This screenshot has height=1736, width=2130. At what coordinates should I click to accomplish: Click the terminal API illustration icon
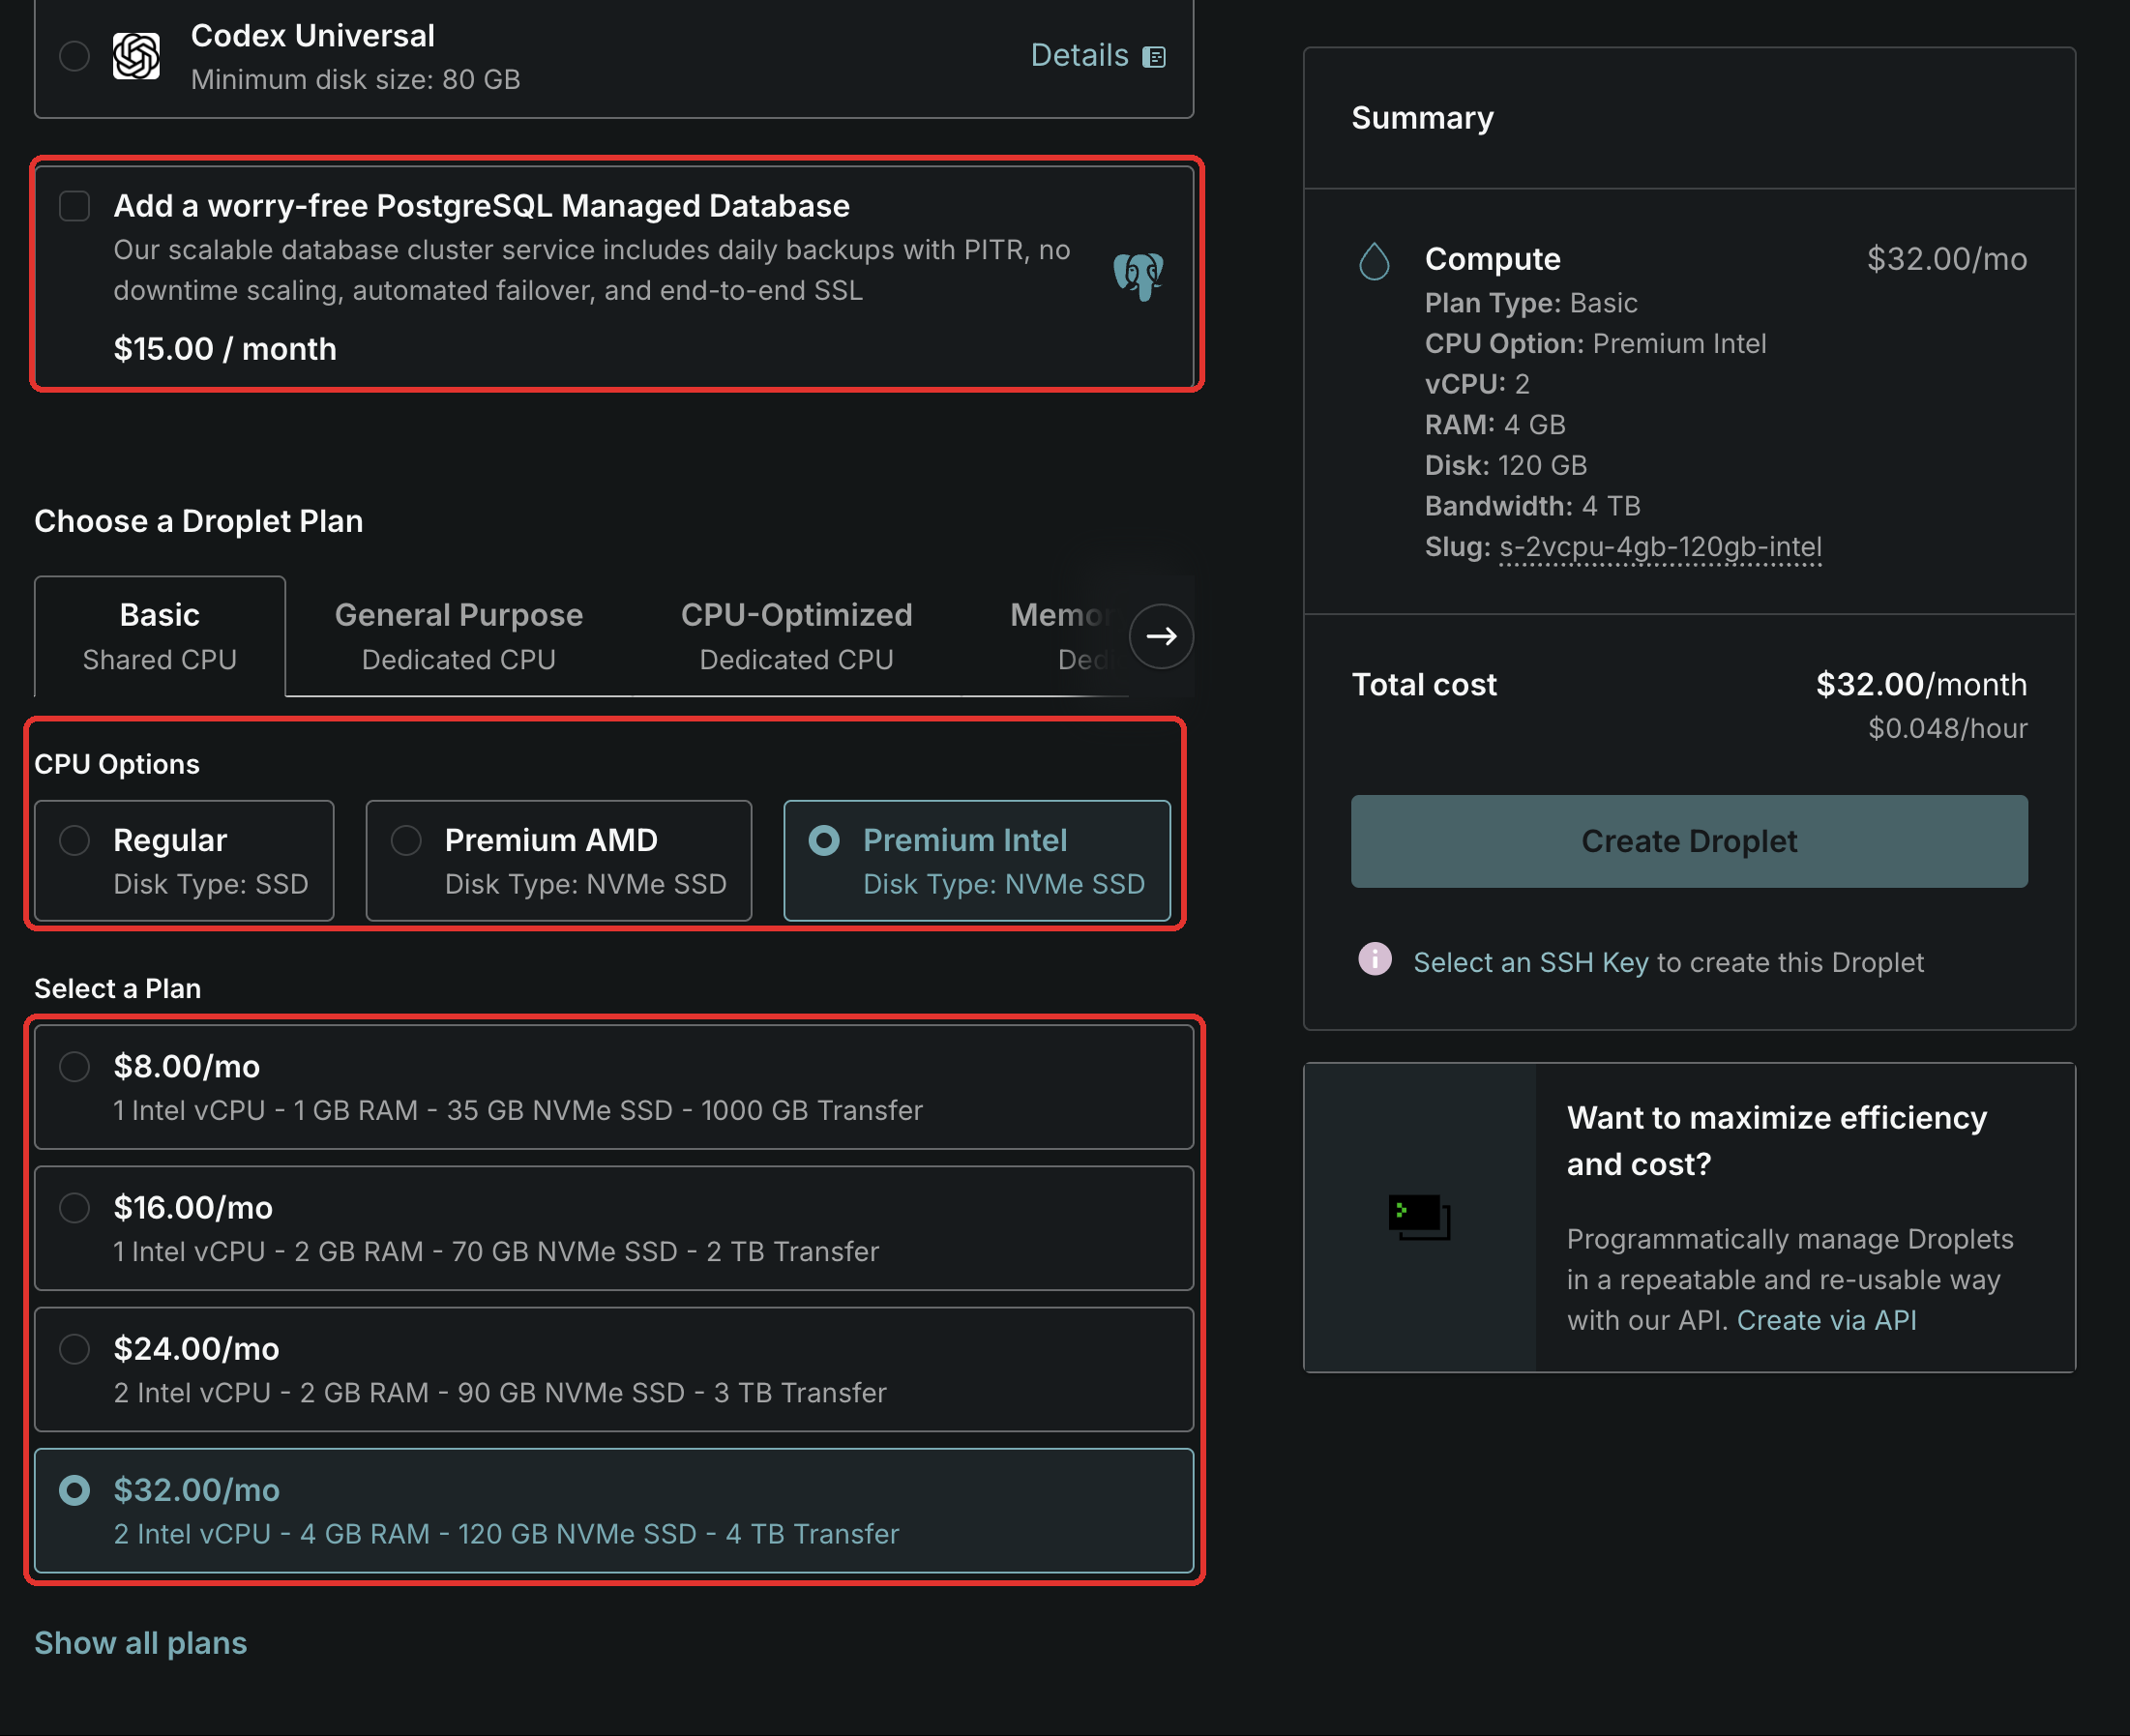click(1419, 1217)
